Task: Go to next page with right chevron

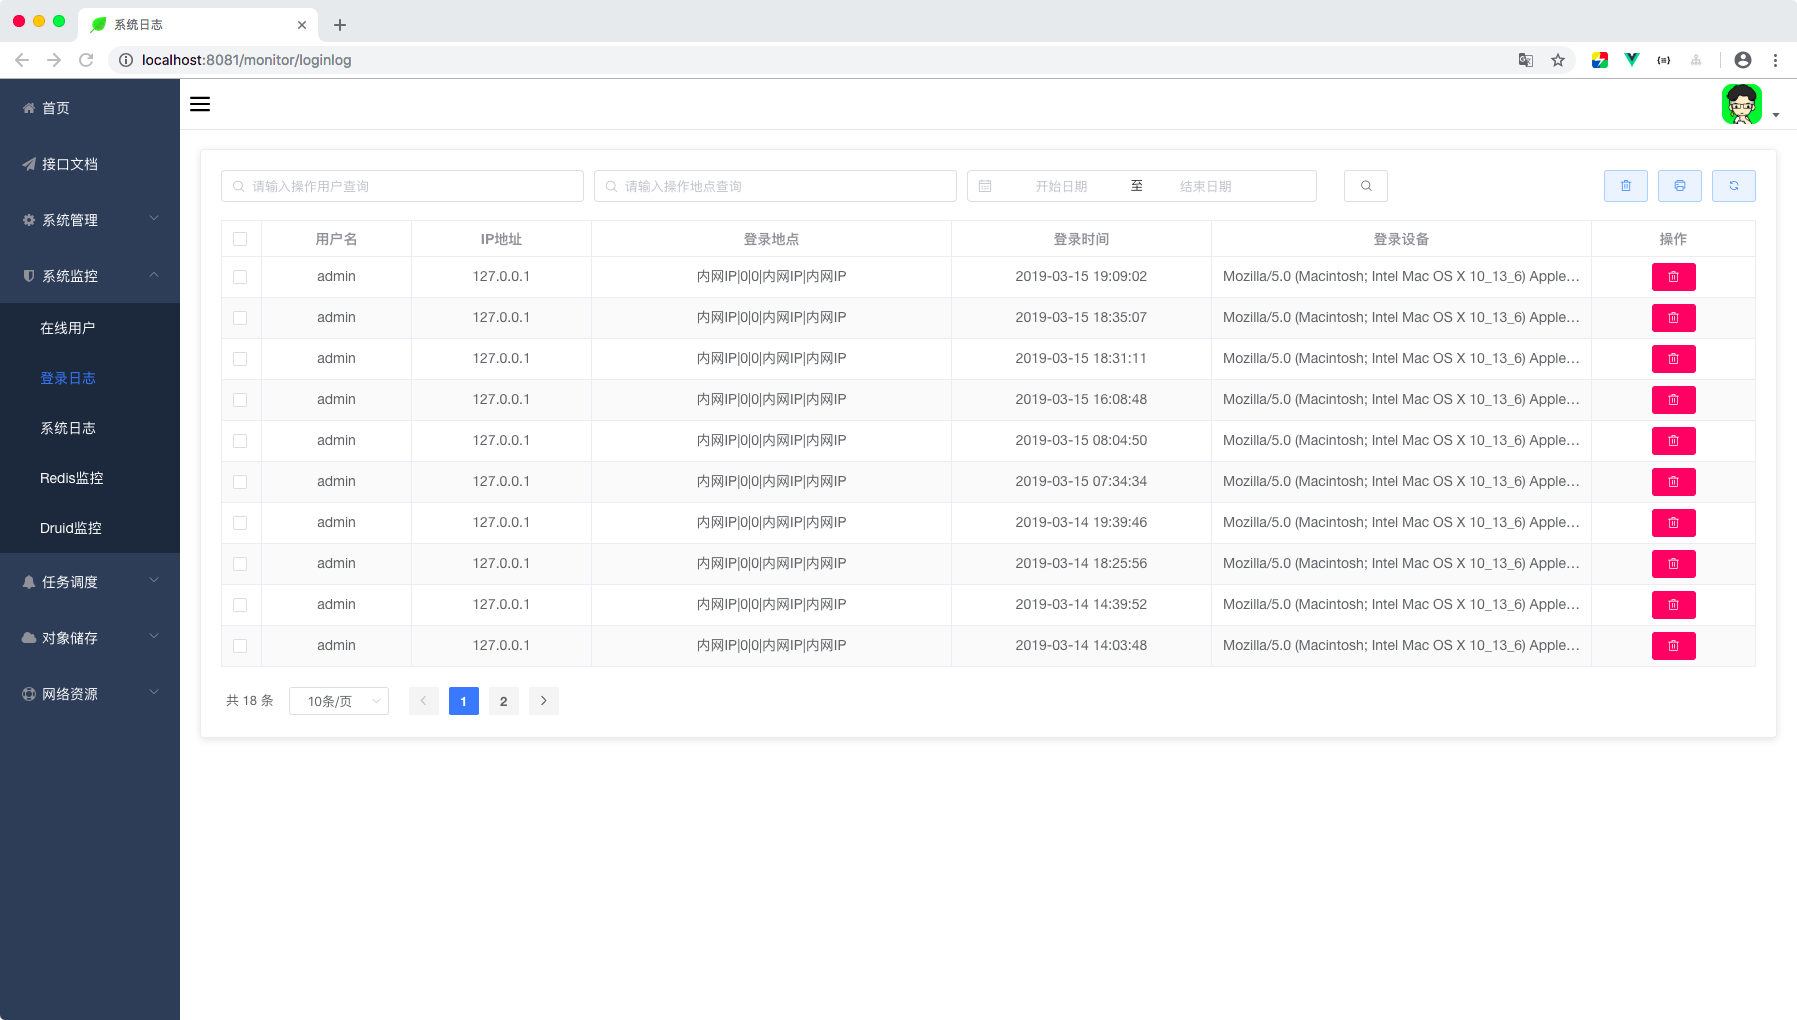Action: point(543,701)
